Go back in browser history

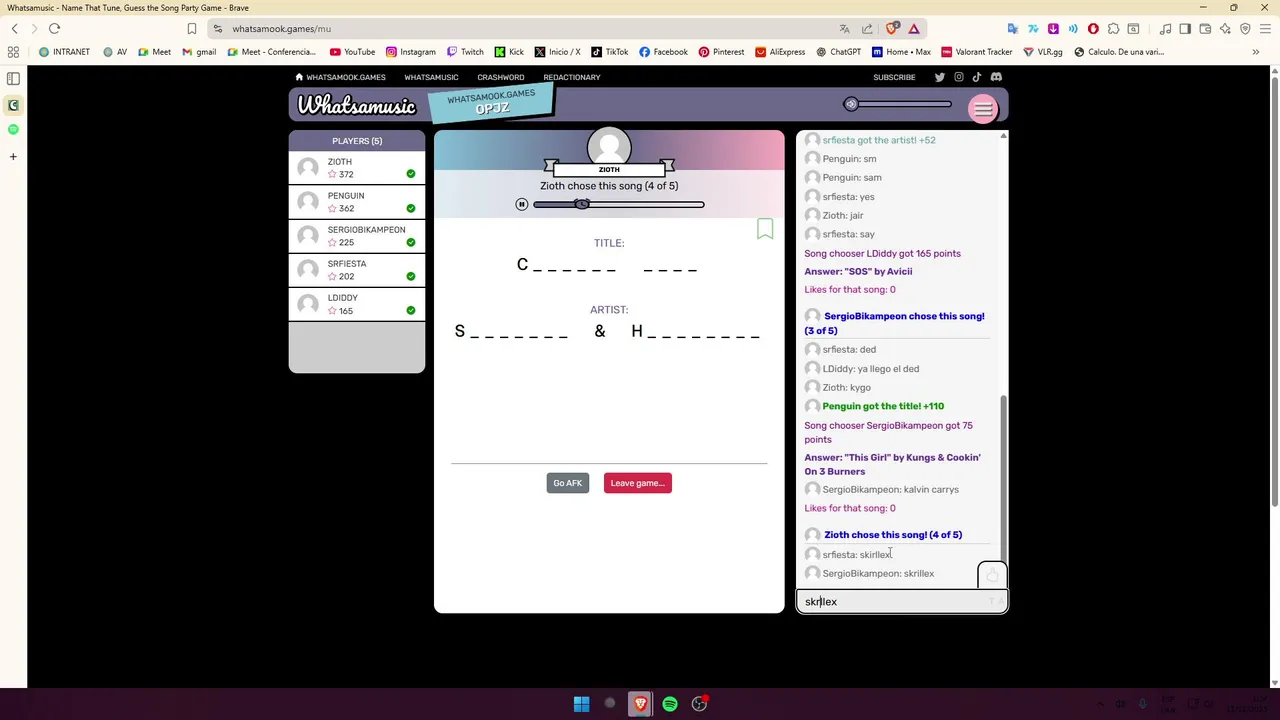click(14, 29)
